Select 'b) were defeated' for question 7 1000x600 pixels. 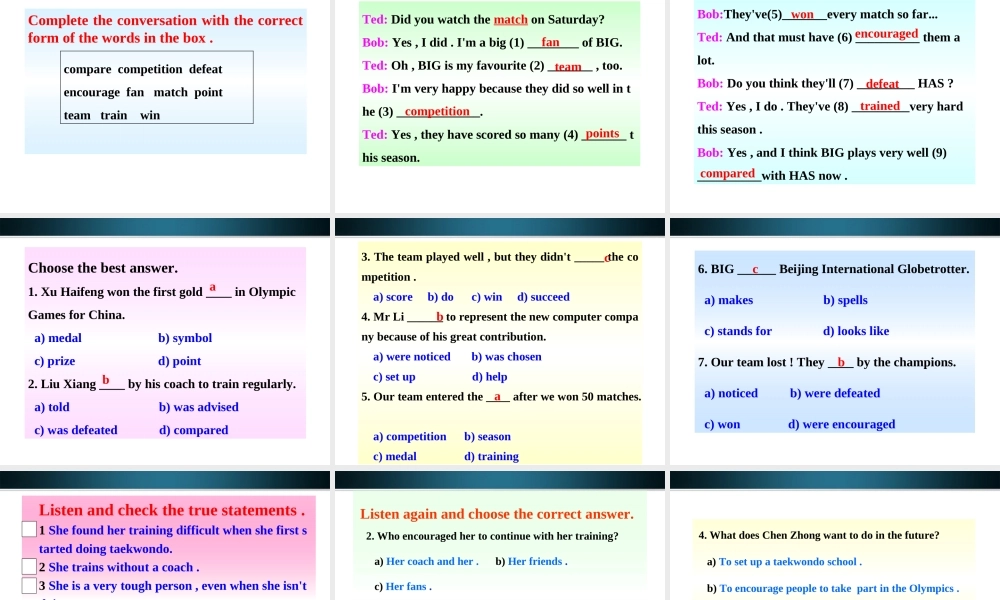pyautogui.click(x=834, y=393)
